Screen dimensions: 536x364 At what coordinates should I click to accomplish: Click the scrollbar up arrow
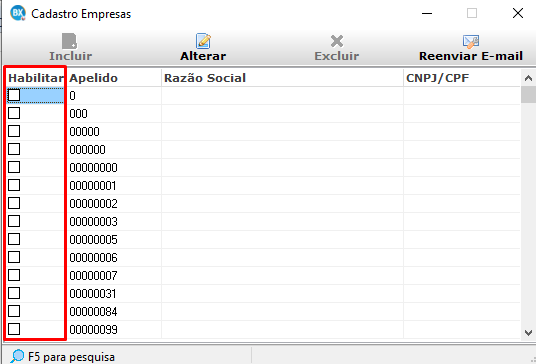528,78
